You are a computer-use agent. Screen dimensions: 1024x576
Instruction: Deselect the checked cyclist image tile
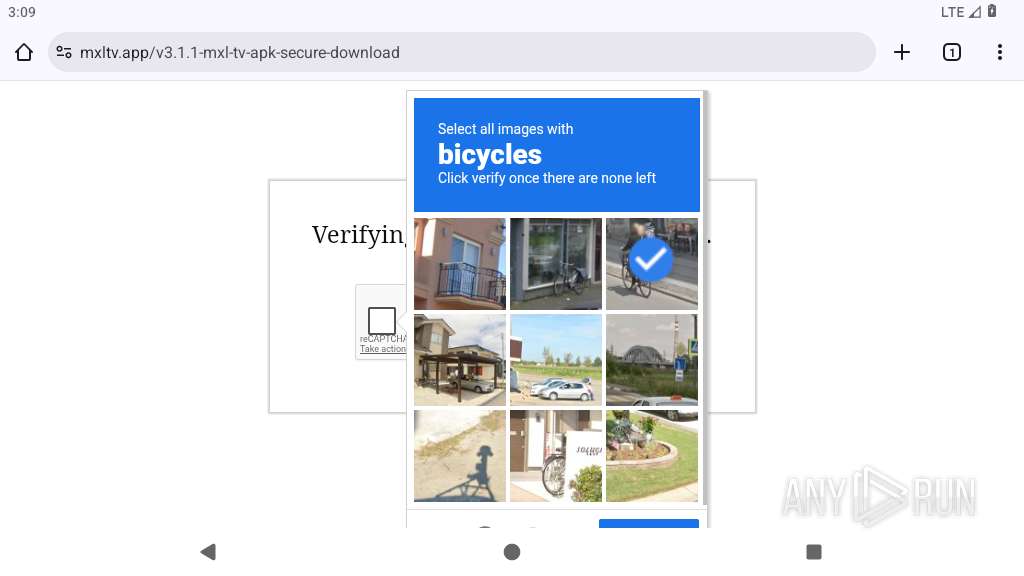[652, 264]
